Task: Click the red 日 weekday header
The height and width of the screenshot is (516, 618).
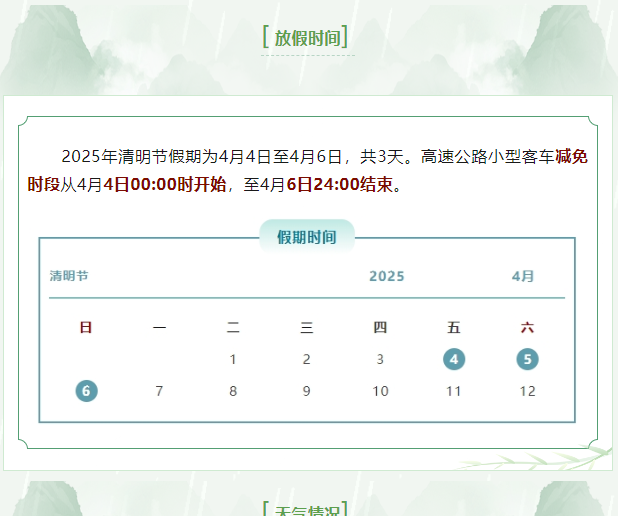Action: [x=86, y=327]
